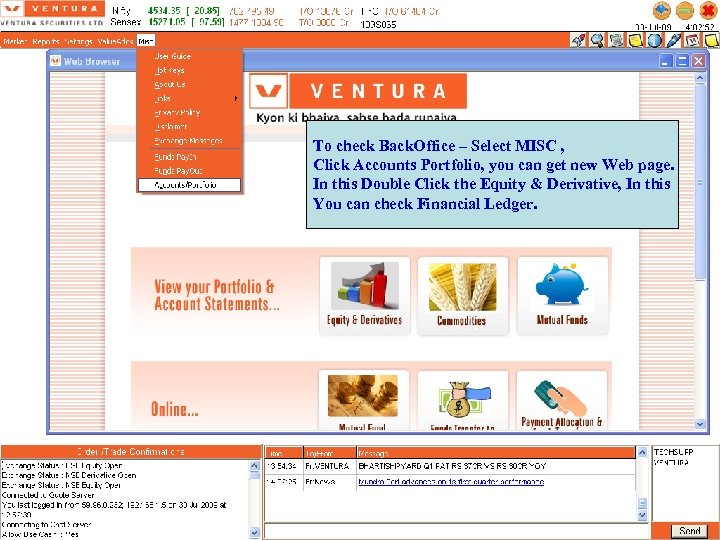The height and width of the screenshot is (540, 720).
Task: Click the Ventura banner logo on web page
Action: (358, 90)
